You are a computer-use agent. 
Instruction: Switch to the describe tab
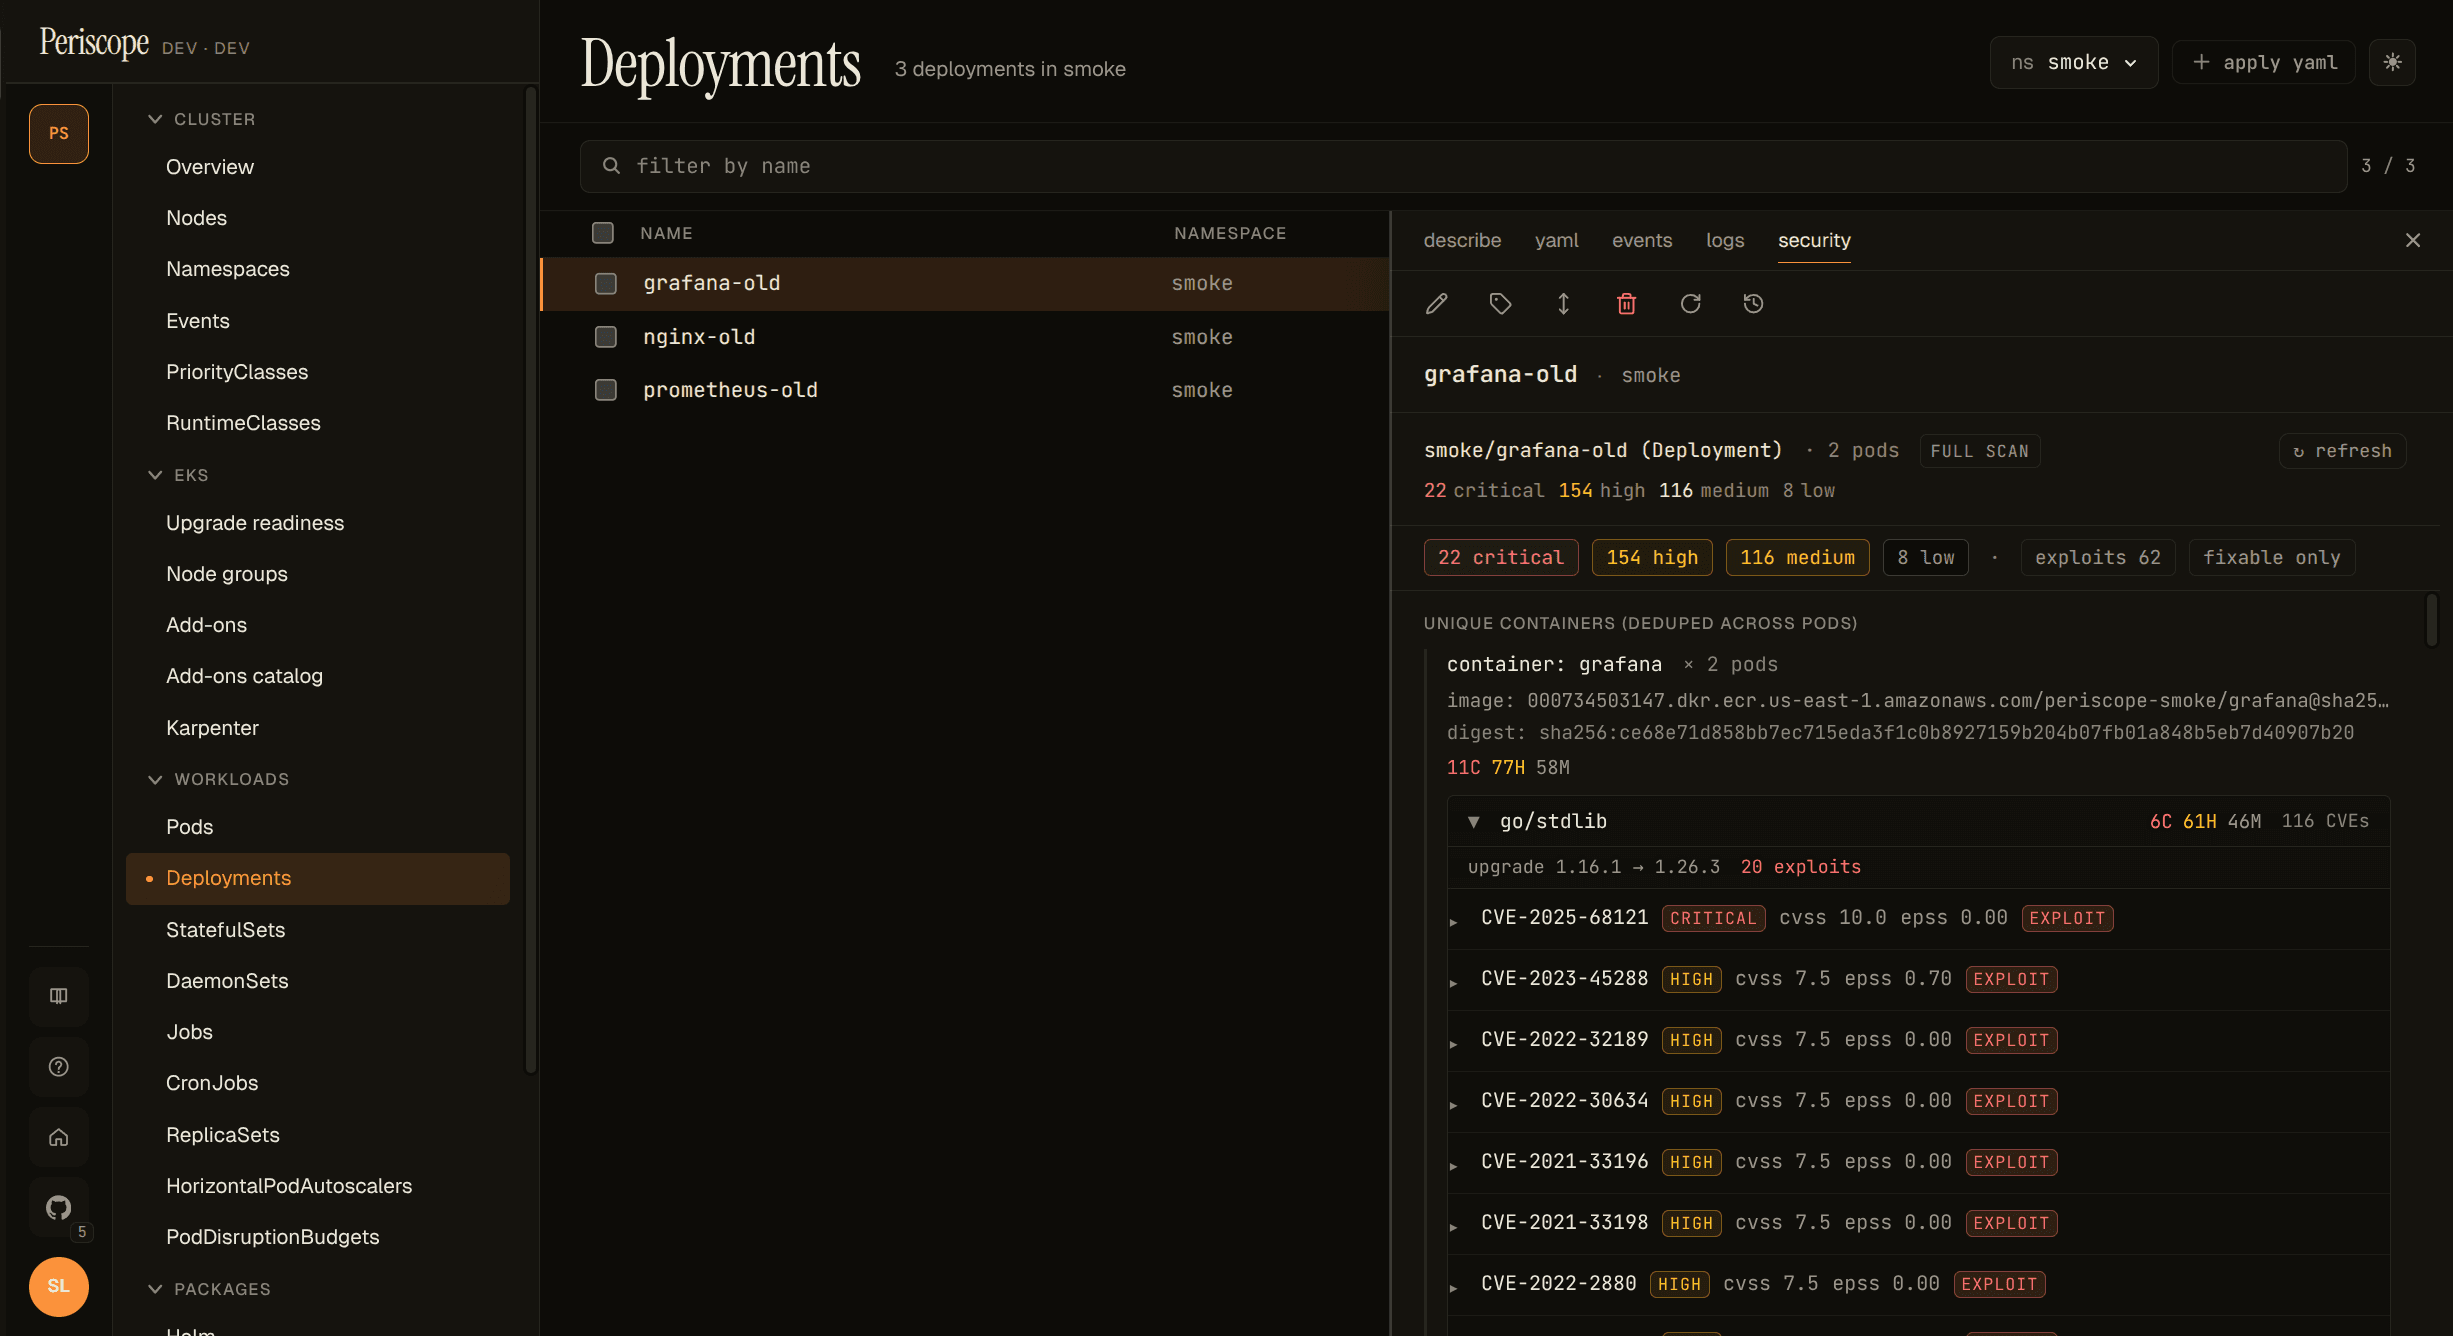(1462, 240)
